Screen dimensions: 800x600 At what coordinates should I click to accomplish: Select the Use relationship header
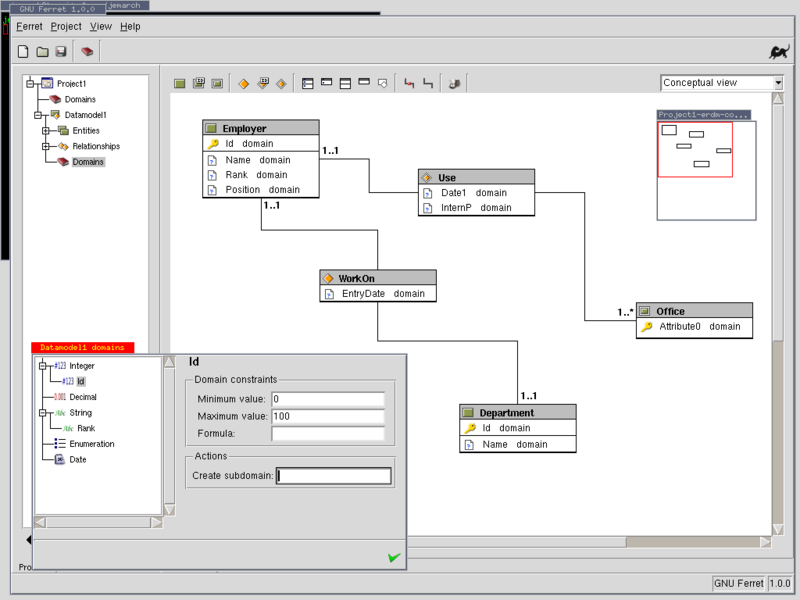tap(477, 178)
